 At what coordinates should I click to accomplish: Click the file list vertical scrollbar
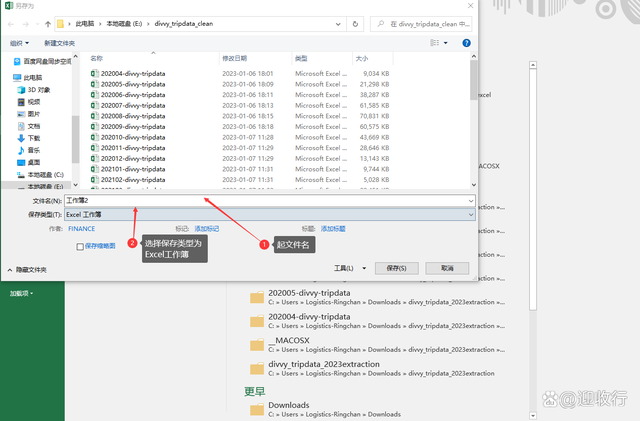(473, 80)
